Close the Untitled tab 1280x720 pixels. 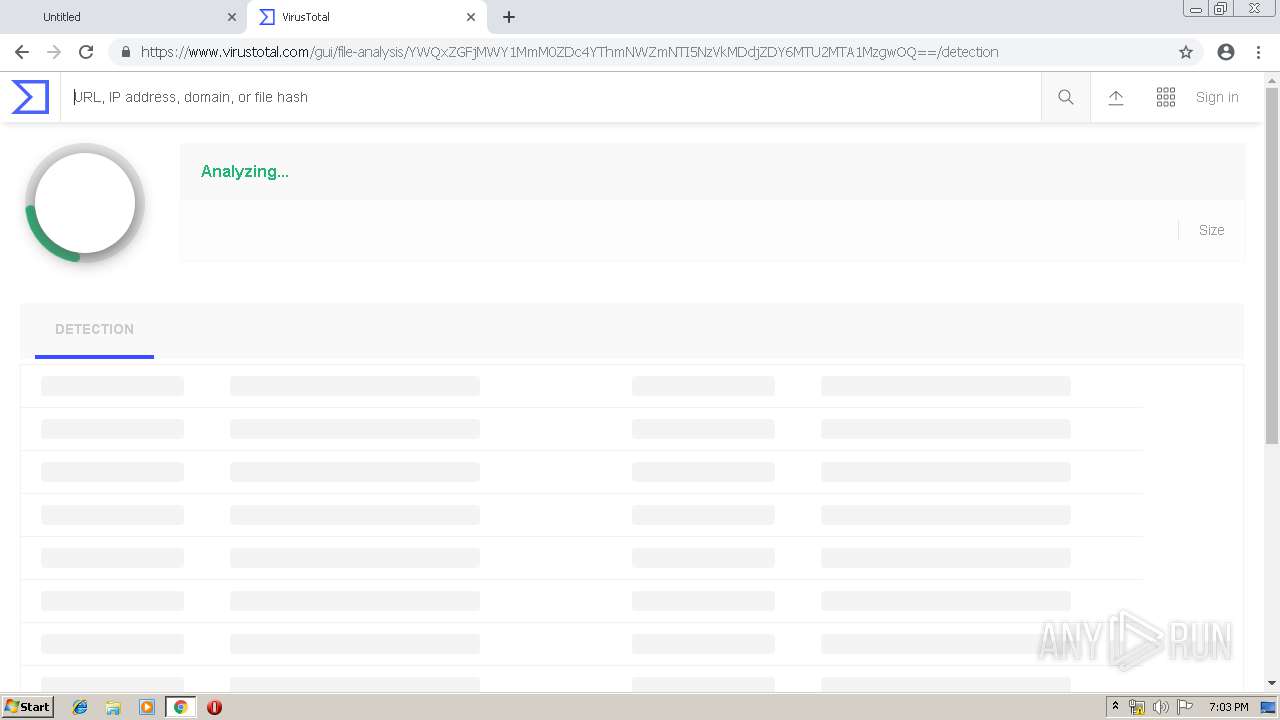232,17
